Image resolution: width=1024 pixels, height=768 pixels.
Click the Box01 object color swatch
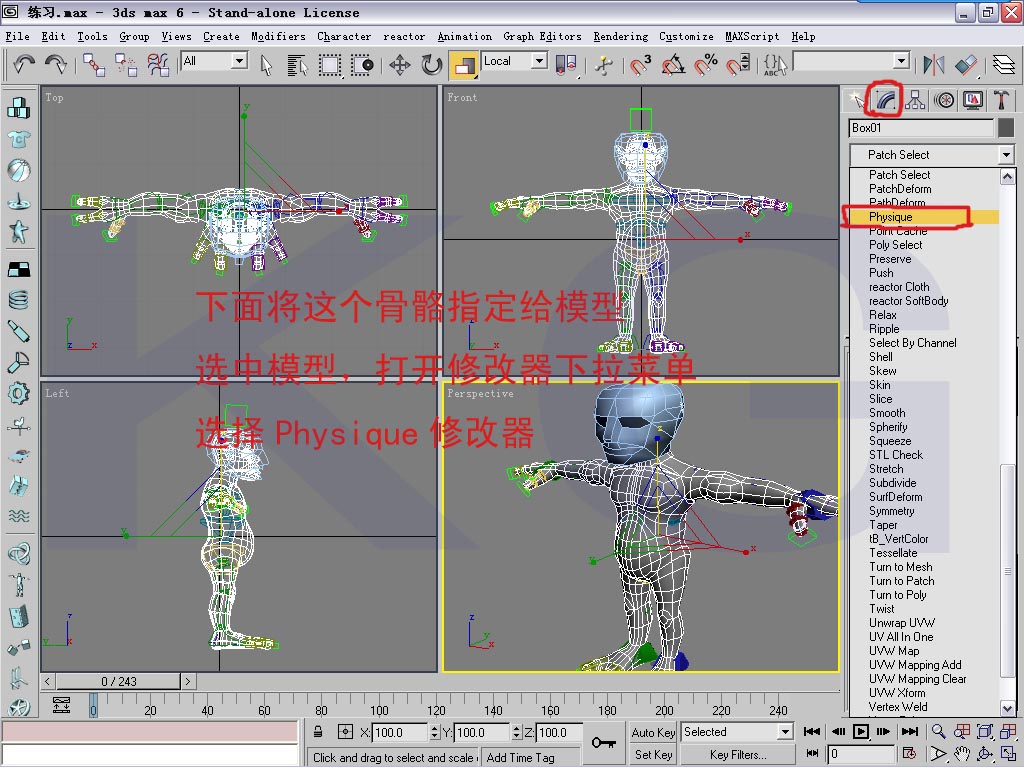pyautogui.click(x=1006, y=128)
